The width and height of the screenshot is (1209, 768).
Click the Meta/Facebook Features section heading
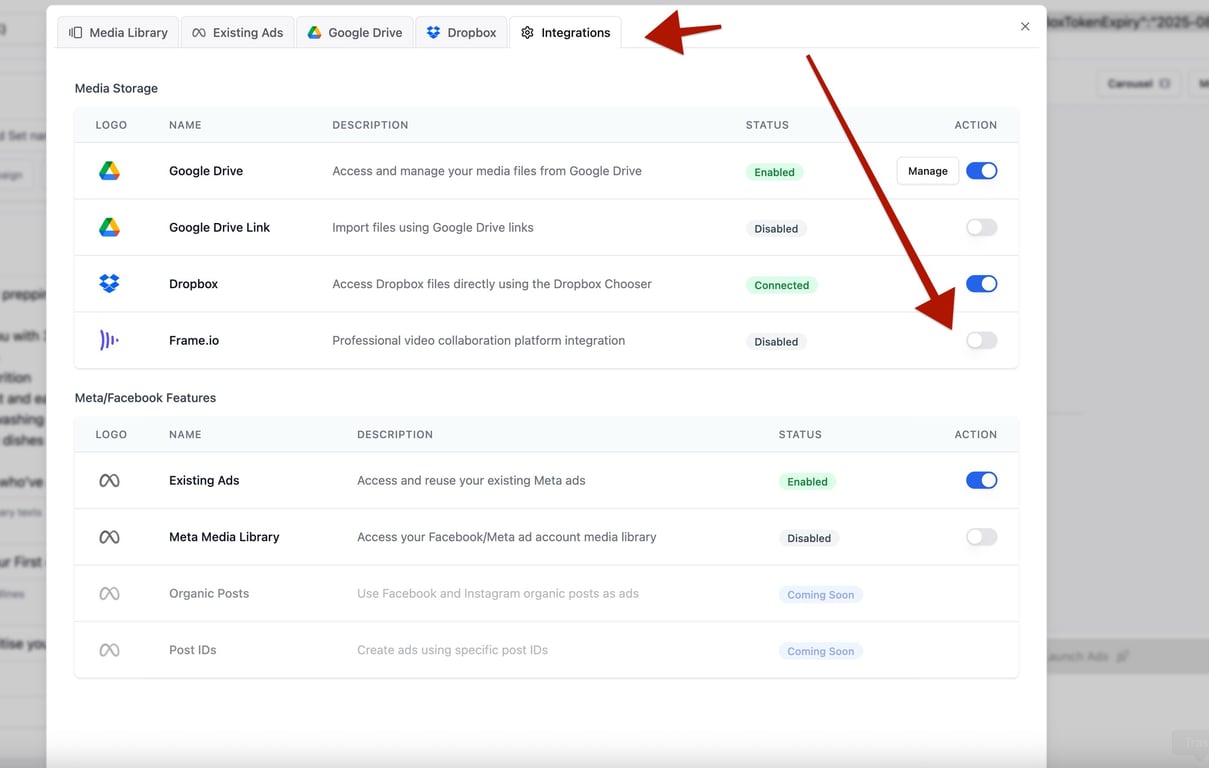click(145, 398)
